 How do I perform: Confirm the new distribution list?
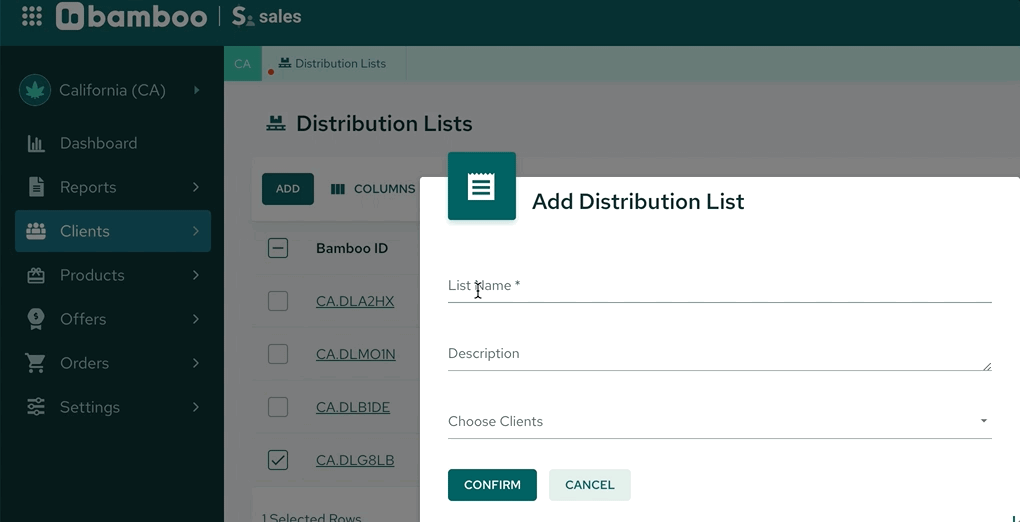pyautogui.click(x=492, y=485)
